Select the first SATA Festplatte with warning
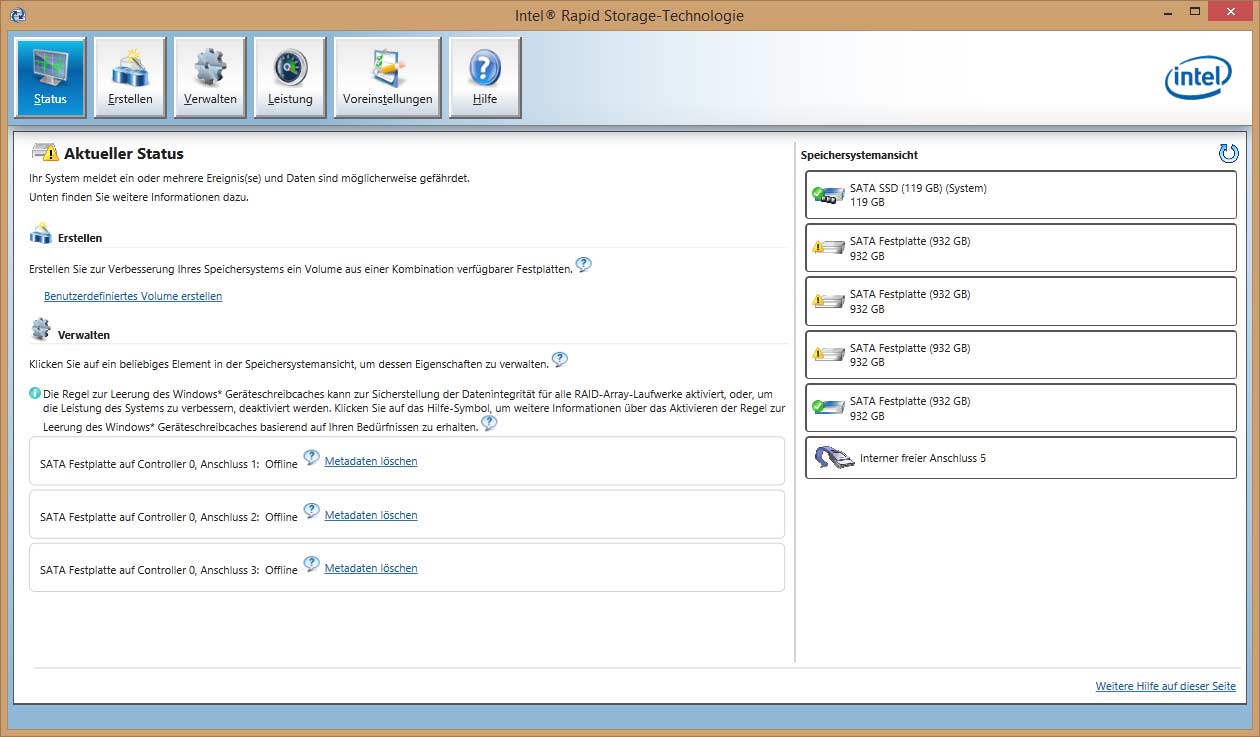1260x737 pixels. point(1021,248)
